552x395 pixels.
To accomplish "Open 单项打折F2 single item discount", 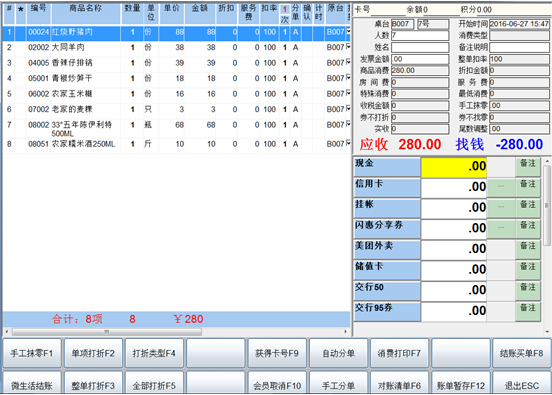I will coord(93,353).
